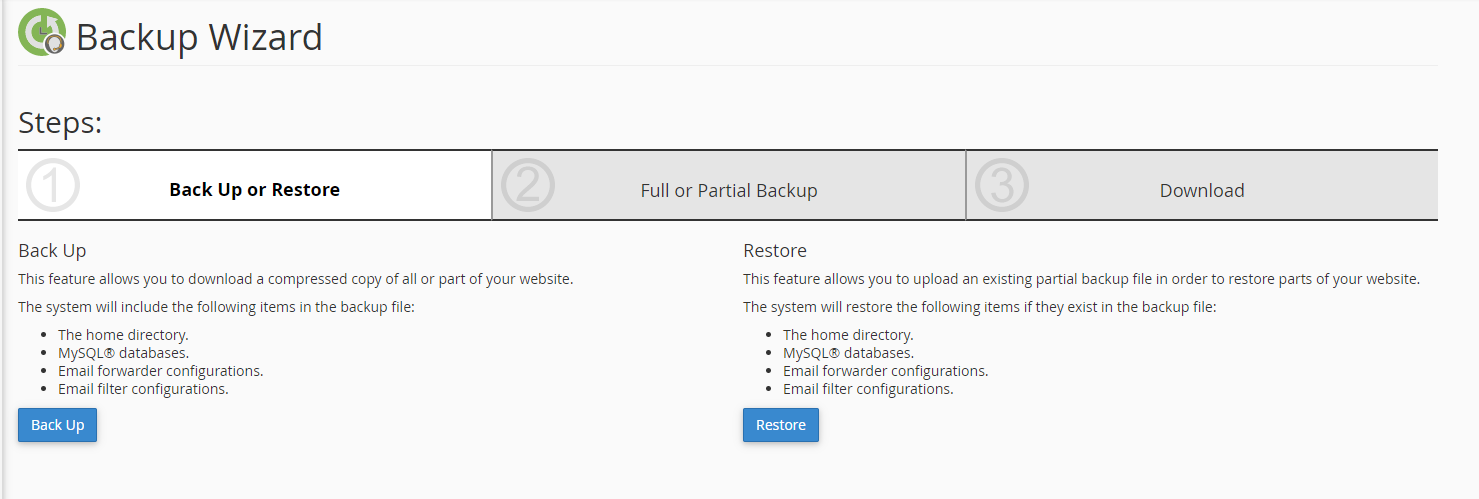Click the compressed copy description text

pyautogui.click(x=296, y=279)
